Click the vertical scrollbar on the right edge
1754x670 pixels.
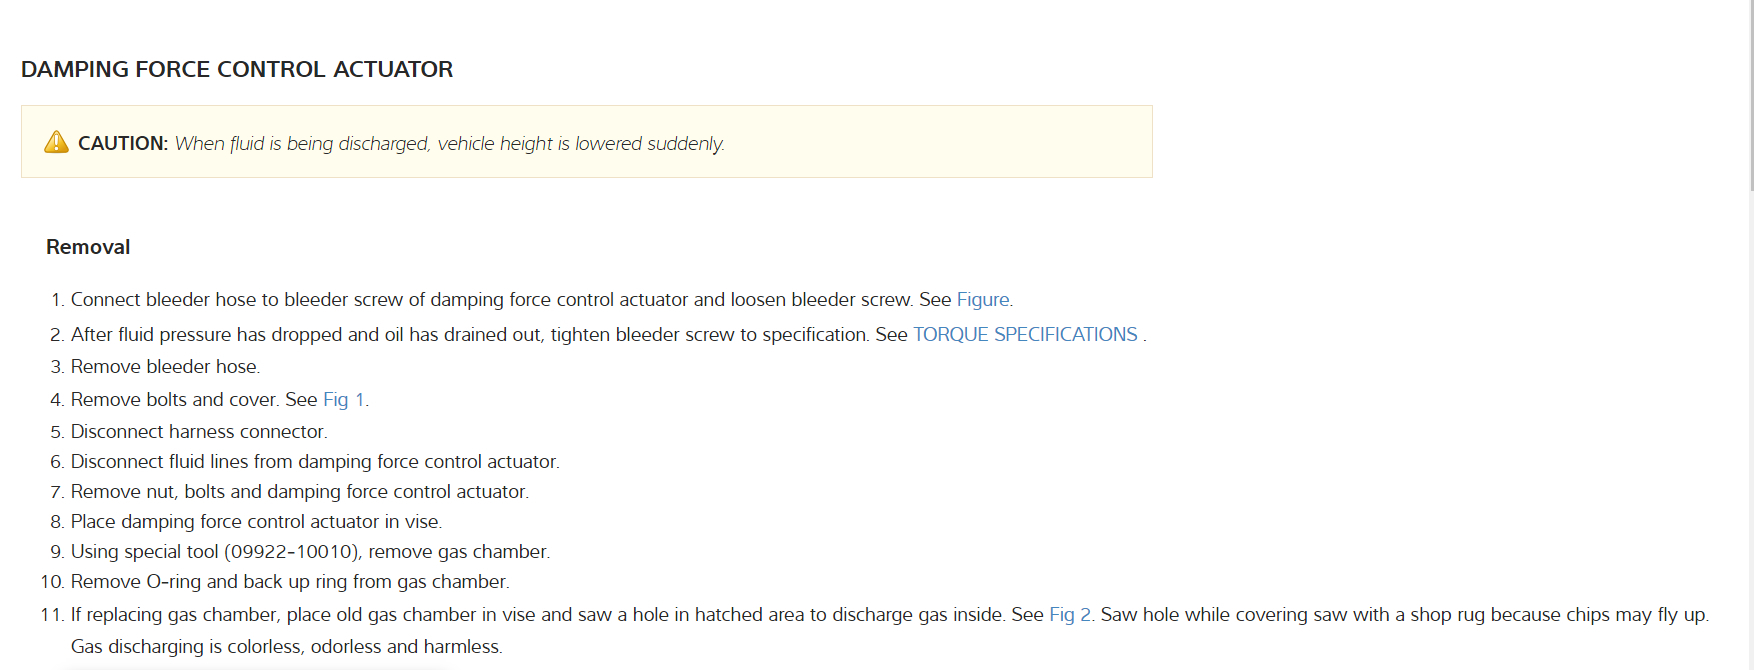click(x=1750, y=100)
